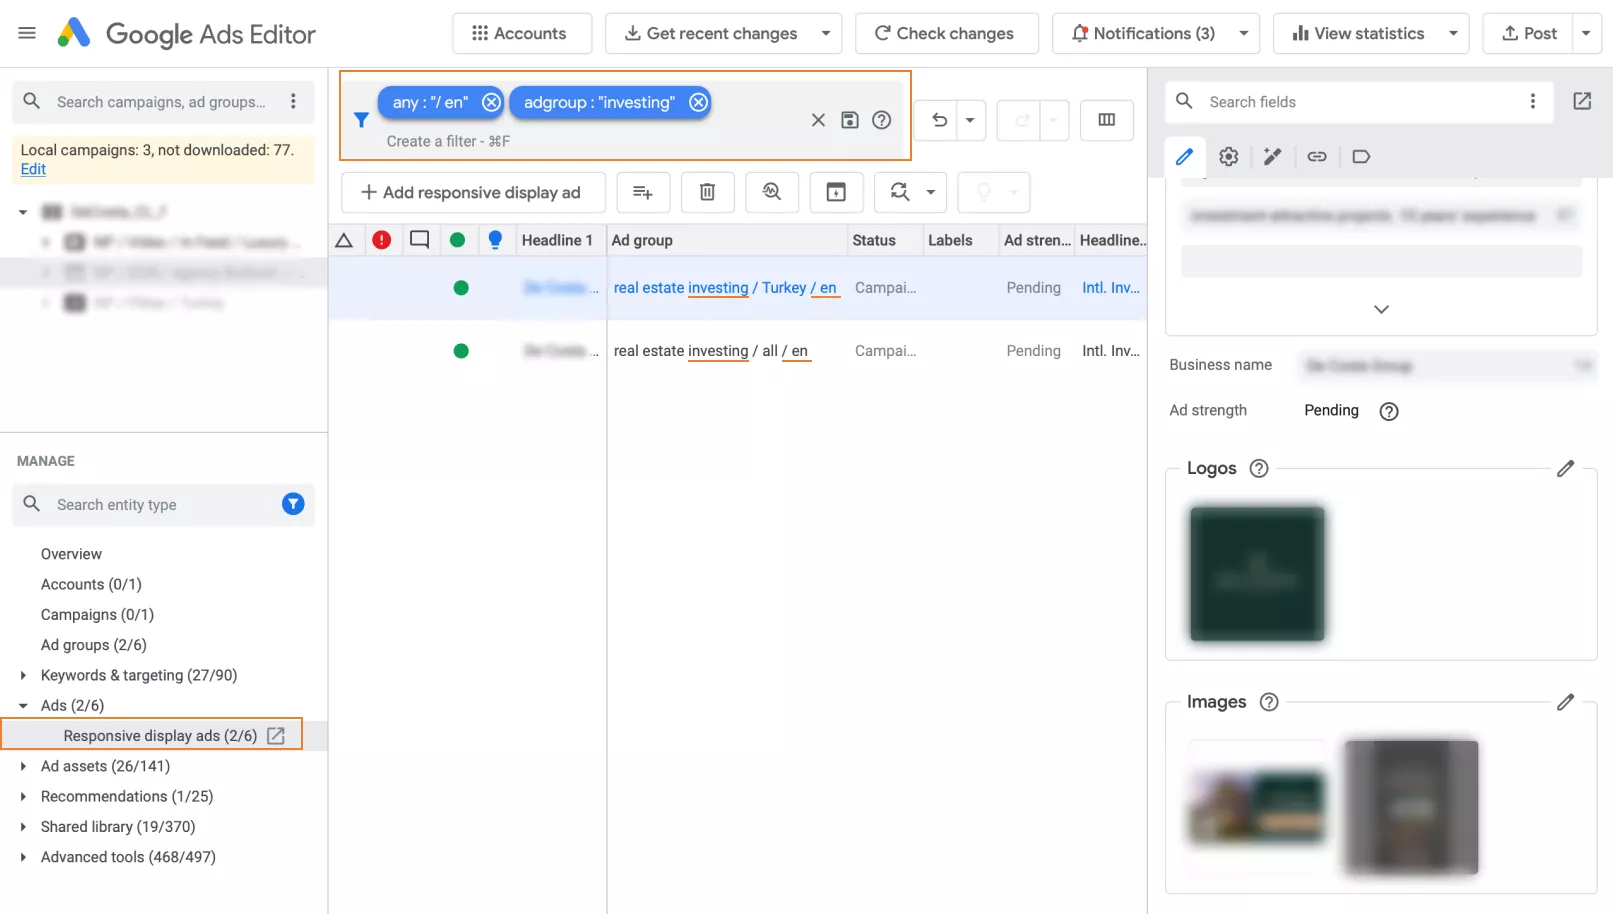
Task: Select Ad groups (2/6)
Action: (x=93, y=645)
